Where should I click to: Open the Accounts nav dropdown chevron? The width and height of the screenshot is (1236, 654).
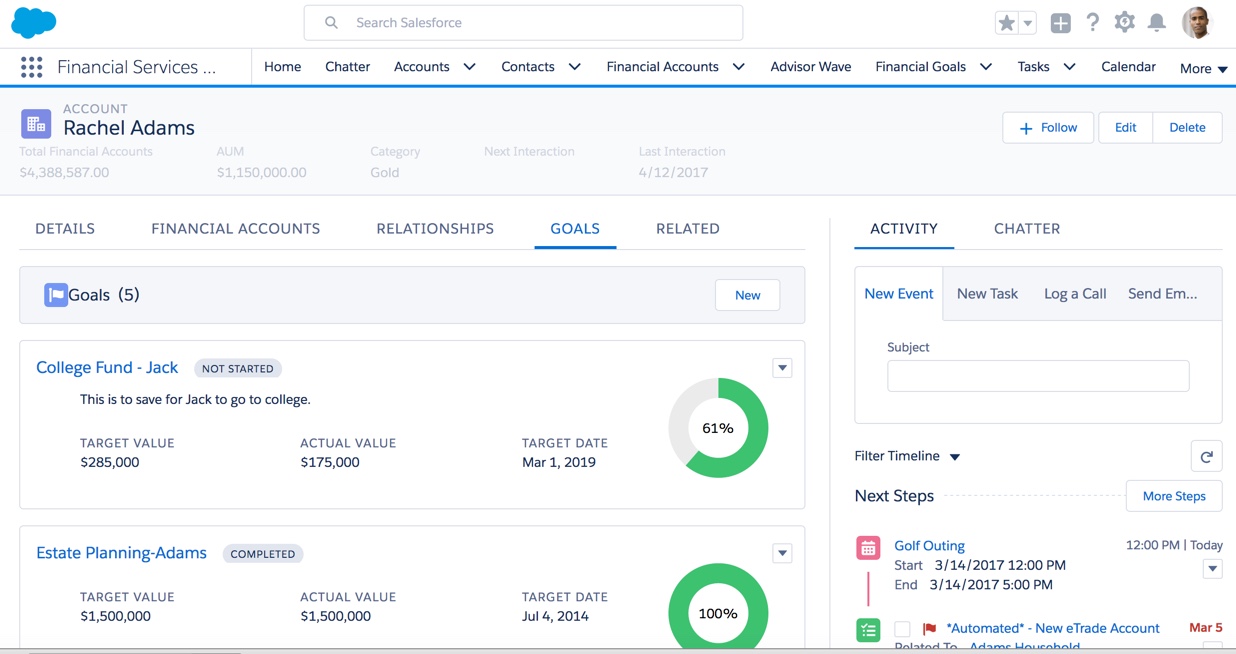pos(469,67)
